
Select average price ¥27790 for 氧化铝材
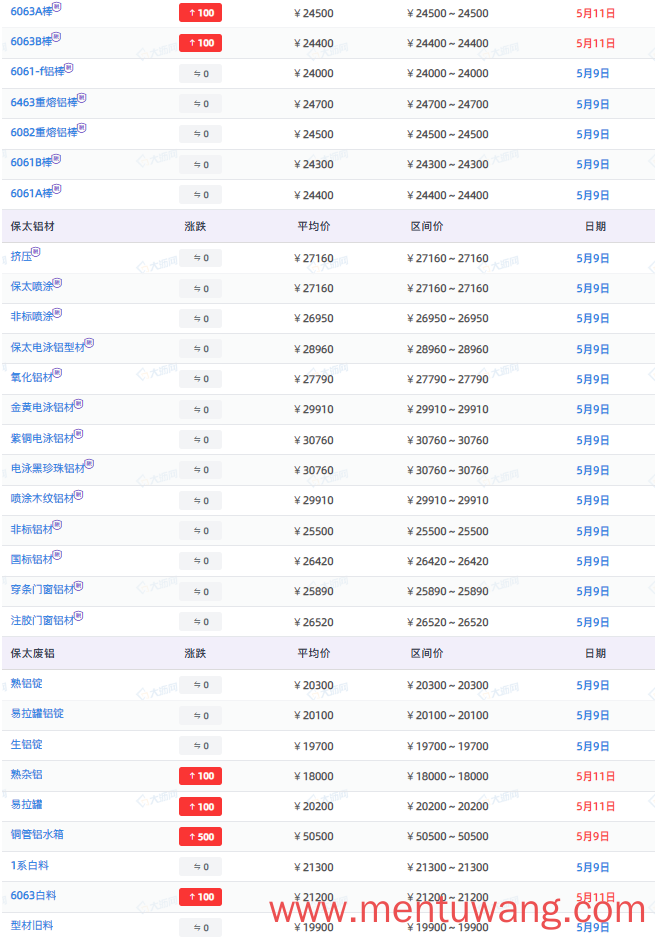tap(314, 379)
